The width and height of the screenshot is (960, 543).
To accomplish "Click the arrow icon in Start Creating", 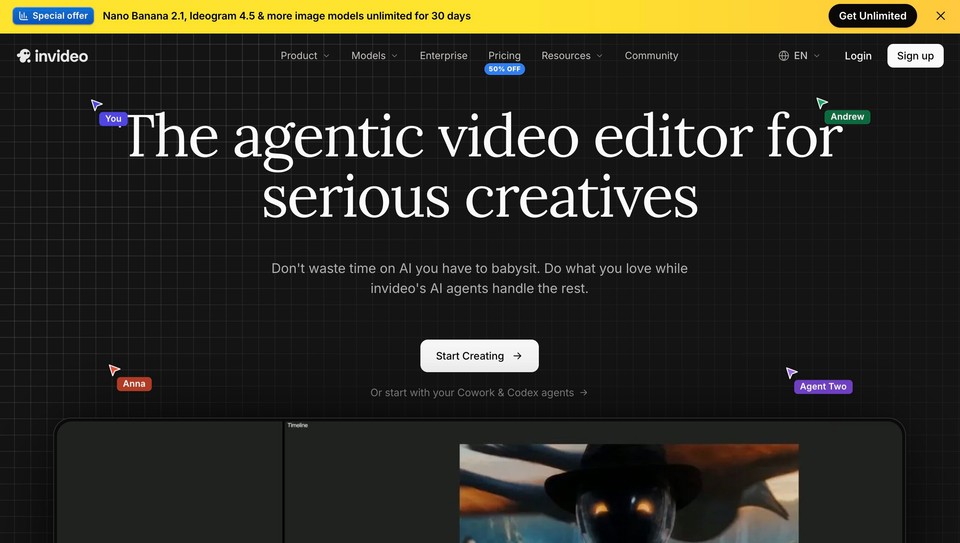I will (x=517, y=356).
